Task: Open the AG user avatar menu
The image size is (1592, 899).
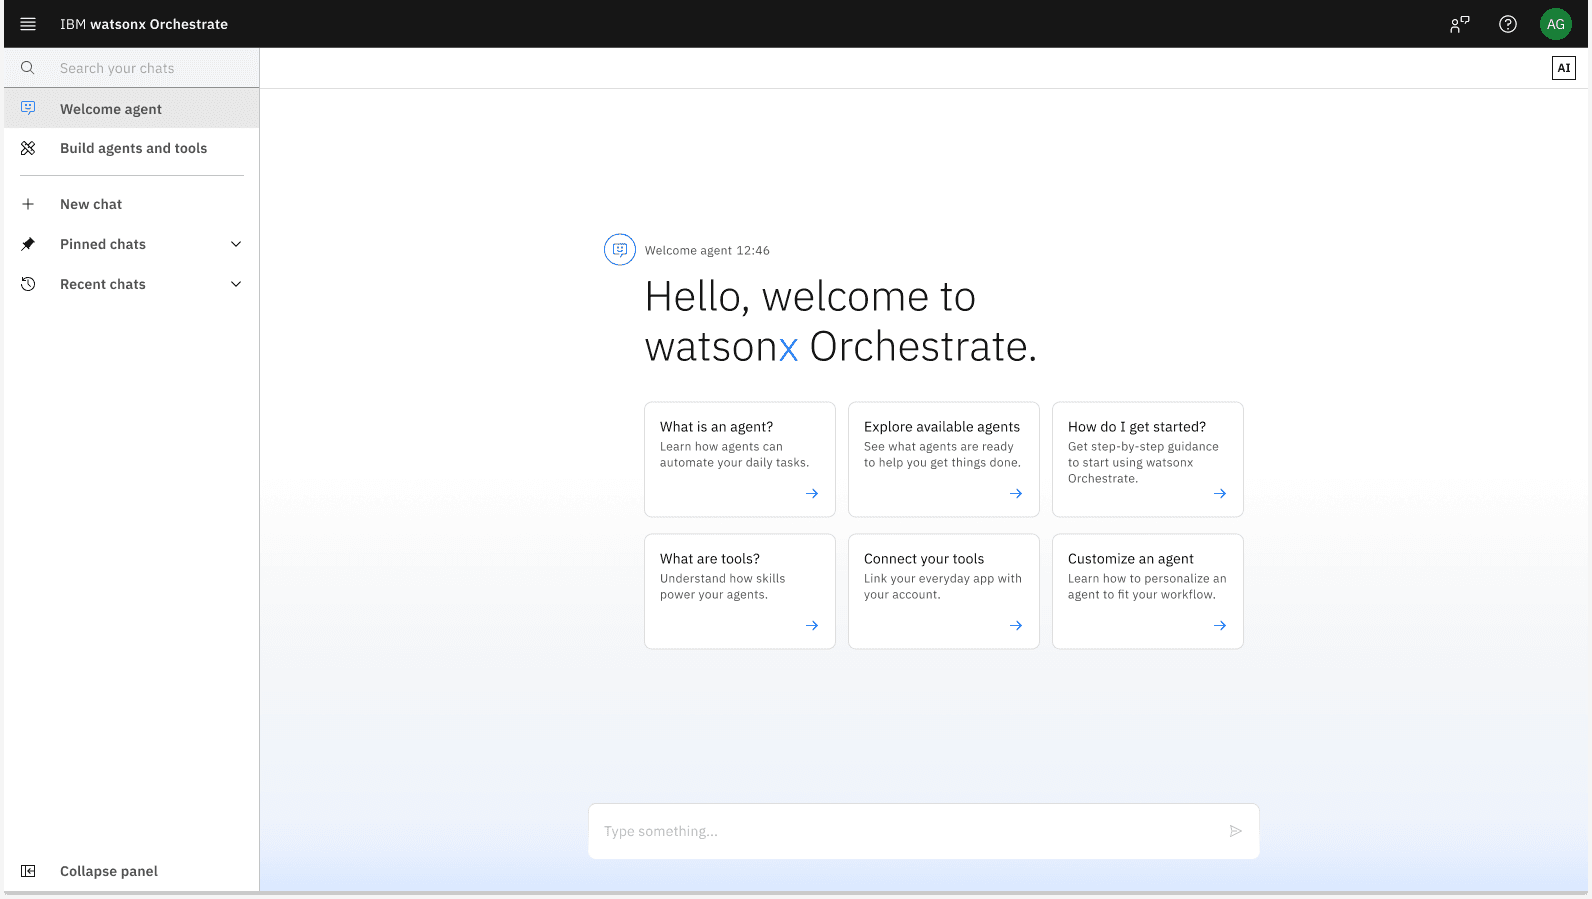Action: (x=1556, y=24)
